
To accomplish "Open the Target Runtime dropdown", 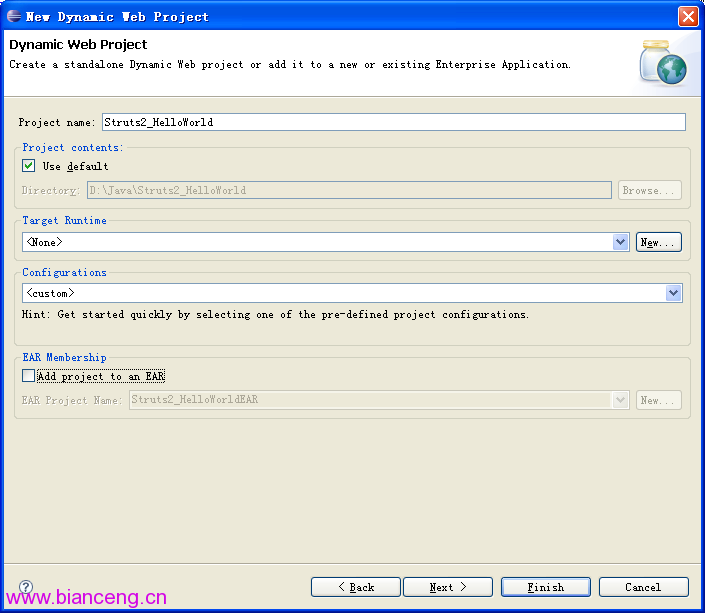I will tap(620, 242).
